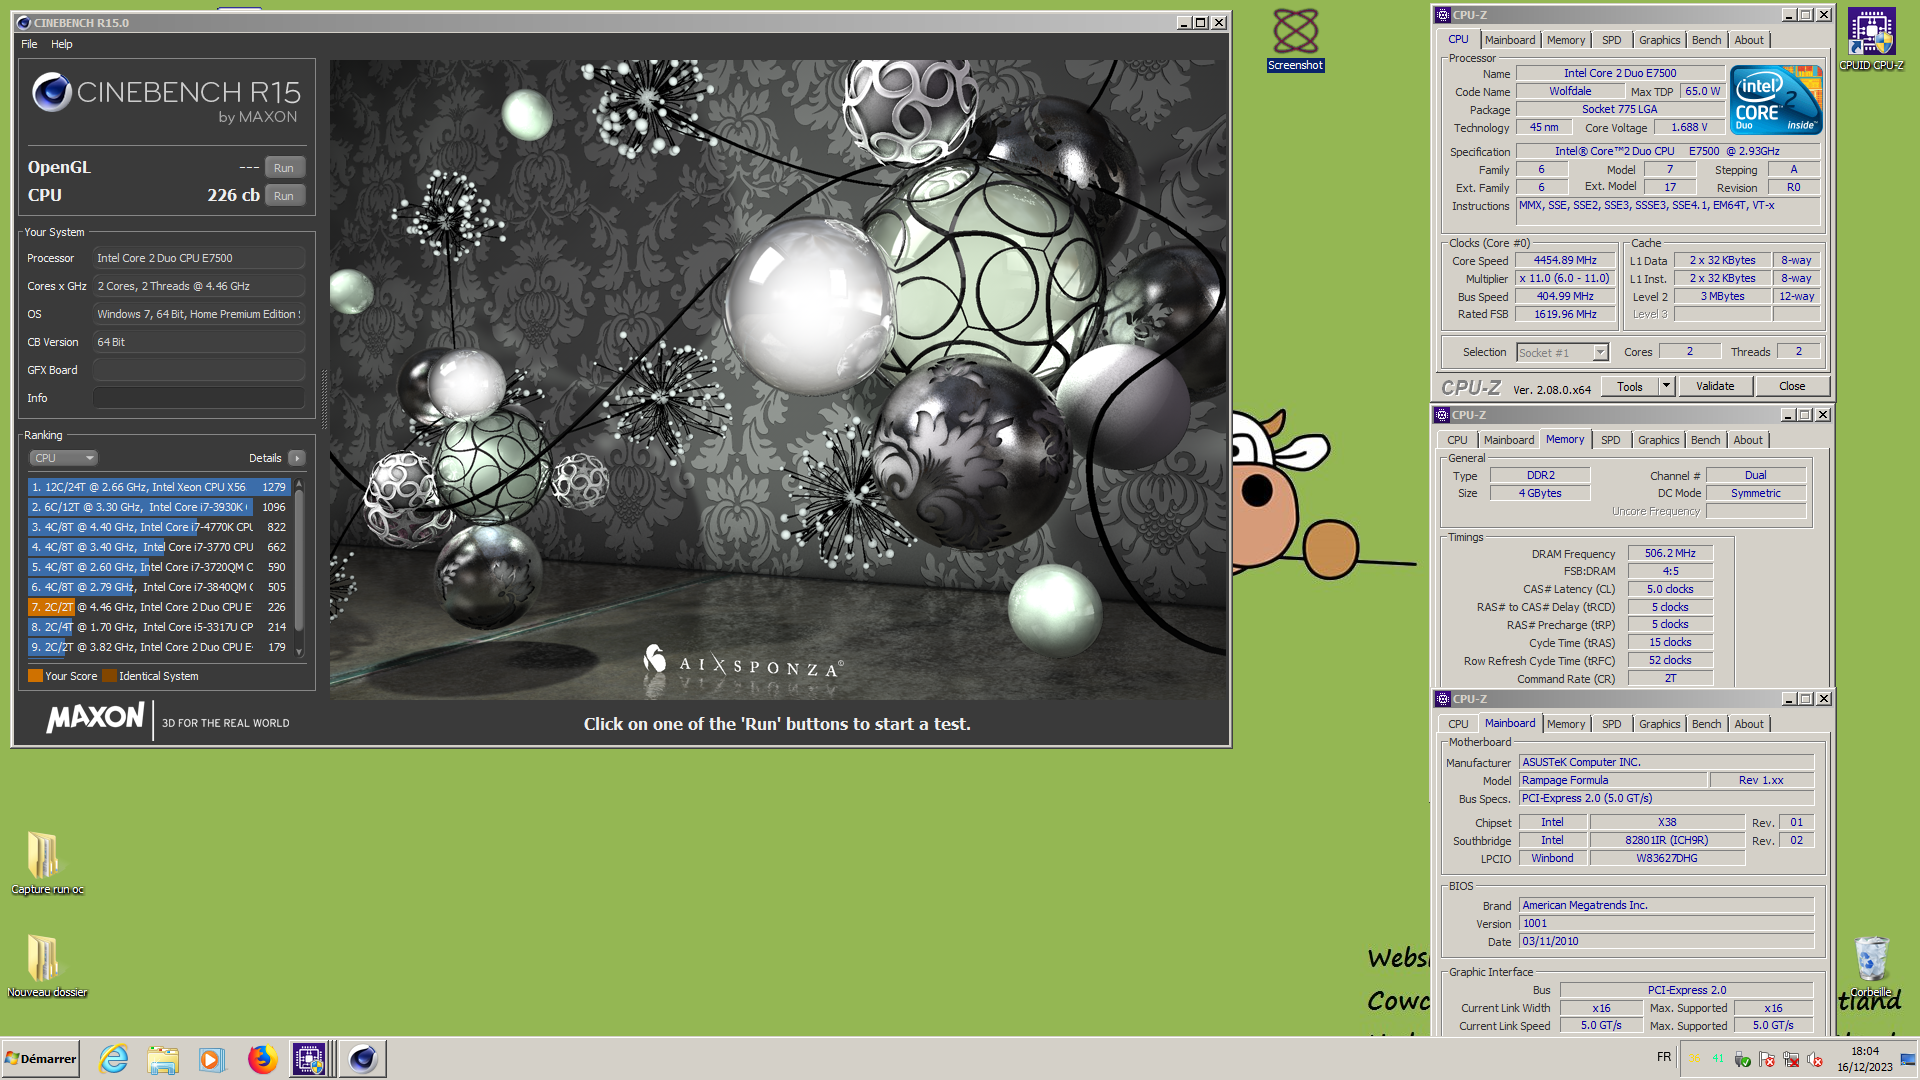
Task: Switch to Graphics tab in top CPU-Z
Action: (1660, 40)
